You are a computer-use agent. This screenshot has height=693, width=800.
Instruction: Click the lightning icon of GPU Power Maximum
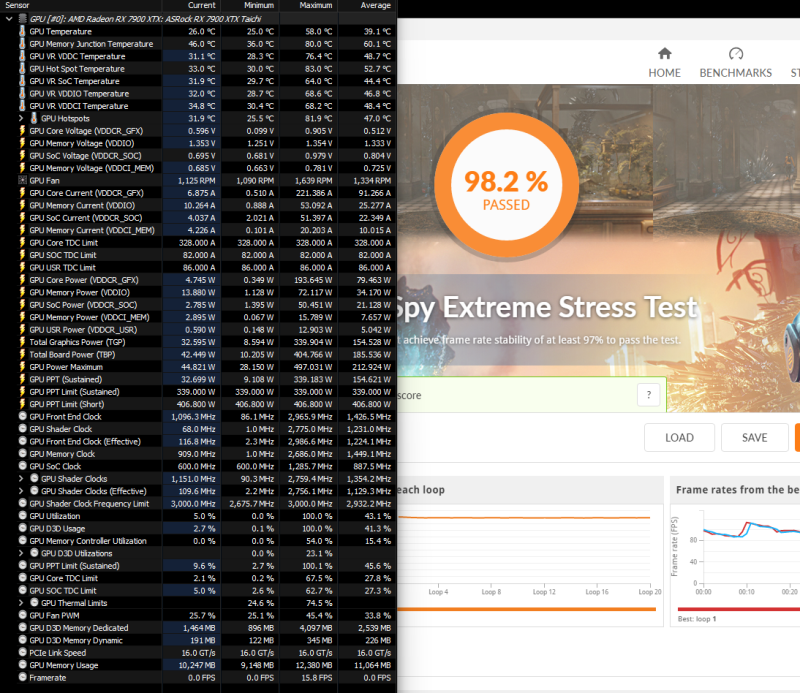tap(22, 366)
